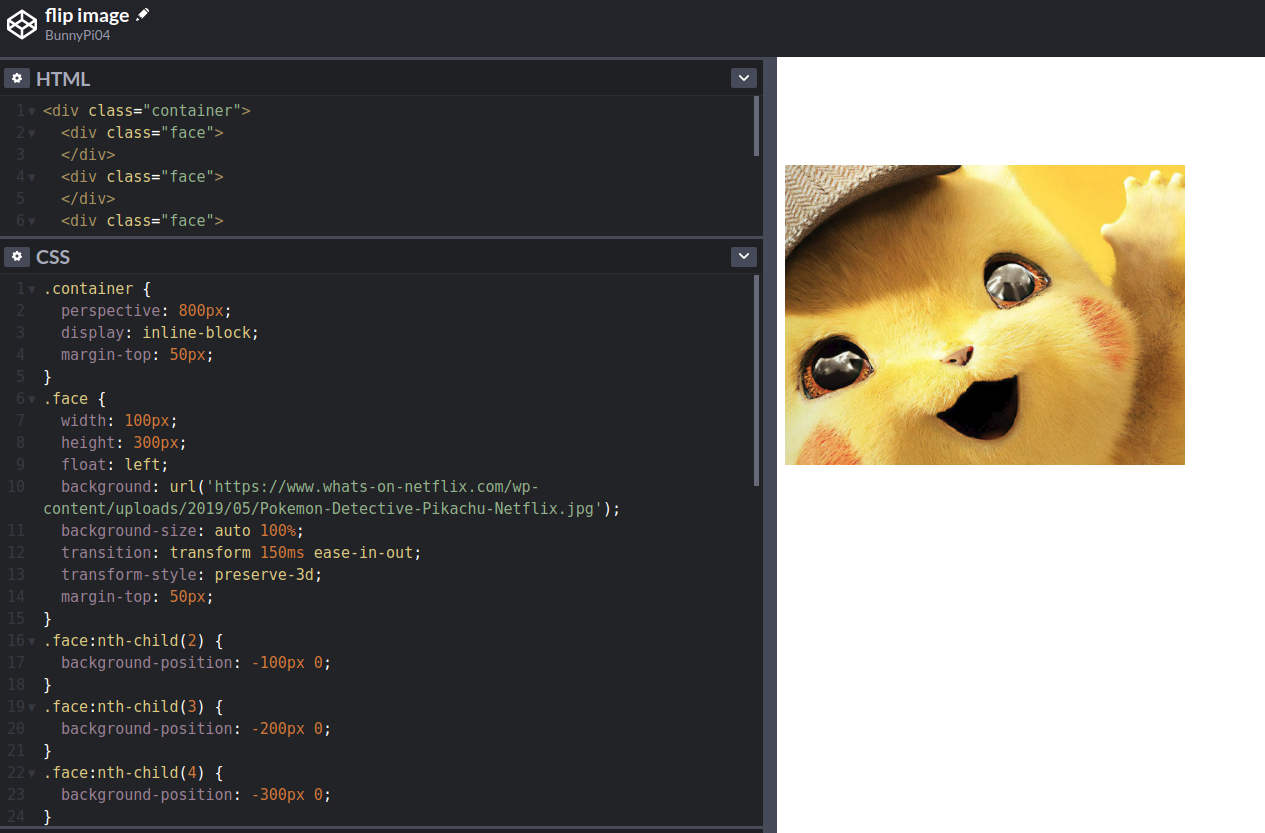
Task: Click the HTML editor vertical scrollbar
Action: [x=757, y=126]
